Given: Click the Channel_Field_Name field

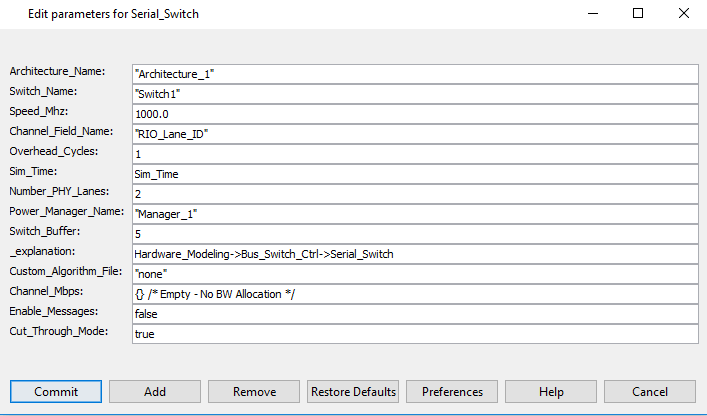Looking at the screenshot, I should tap(414, 134).
